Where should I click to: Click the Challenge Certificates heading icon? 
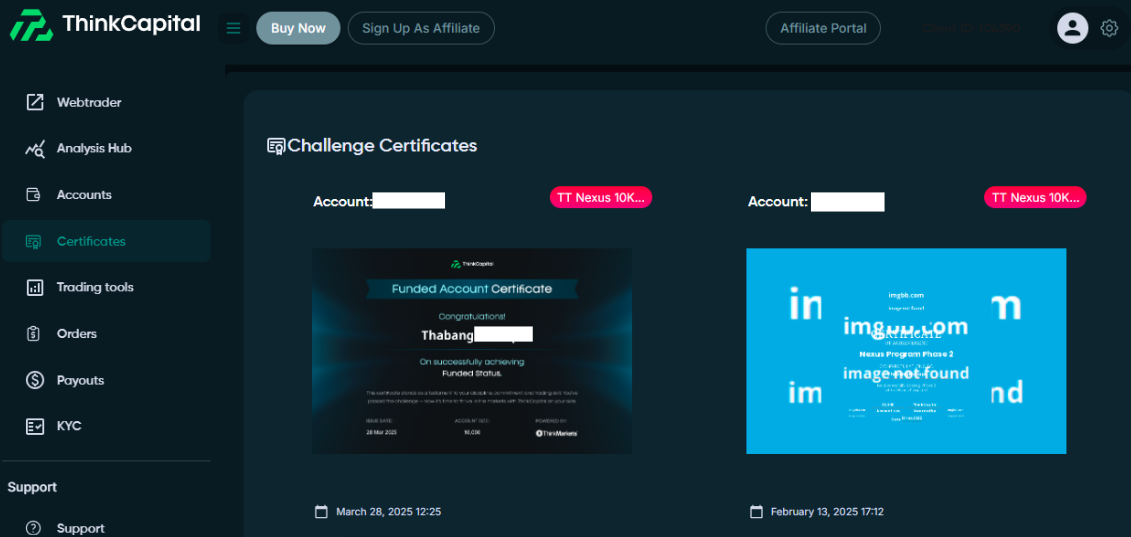[276, 147]
